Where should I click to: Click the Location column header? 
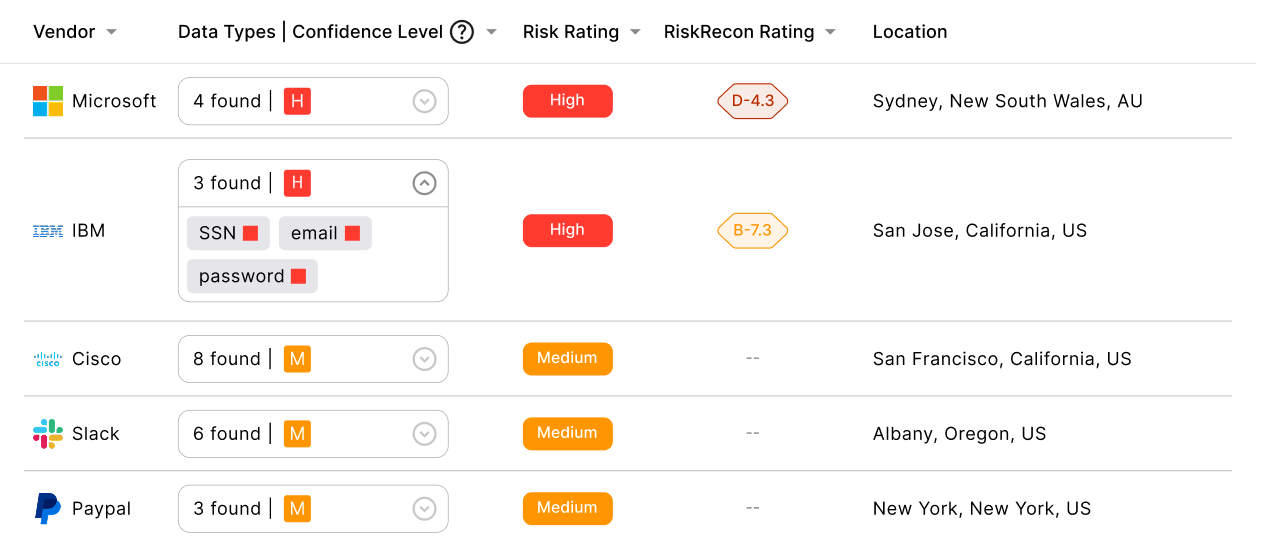pos(910,32)
